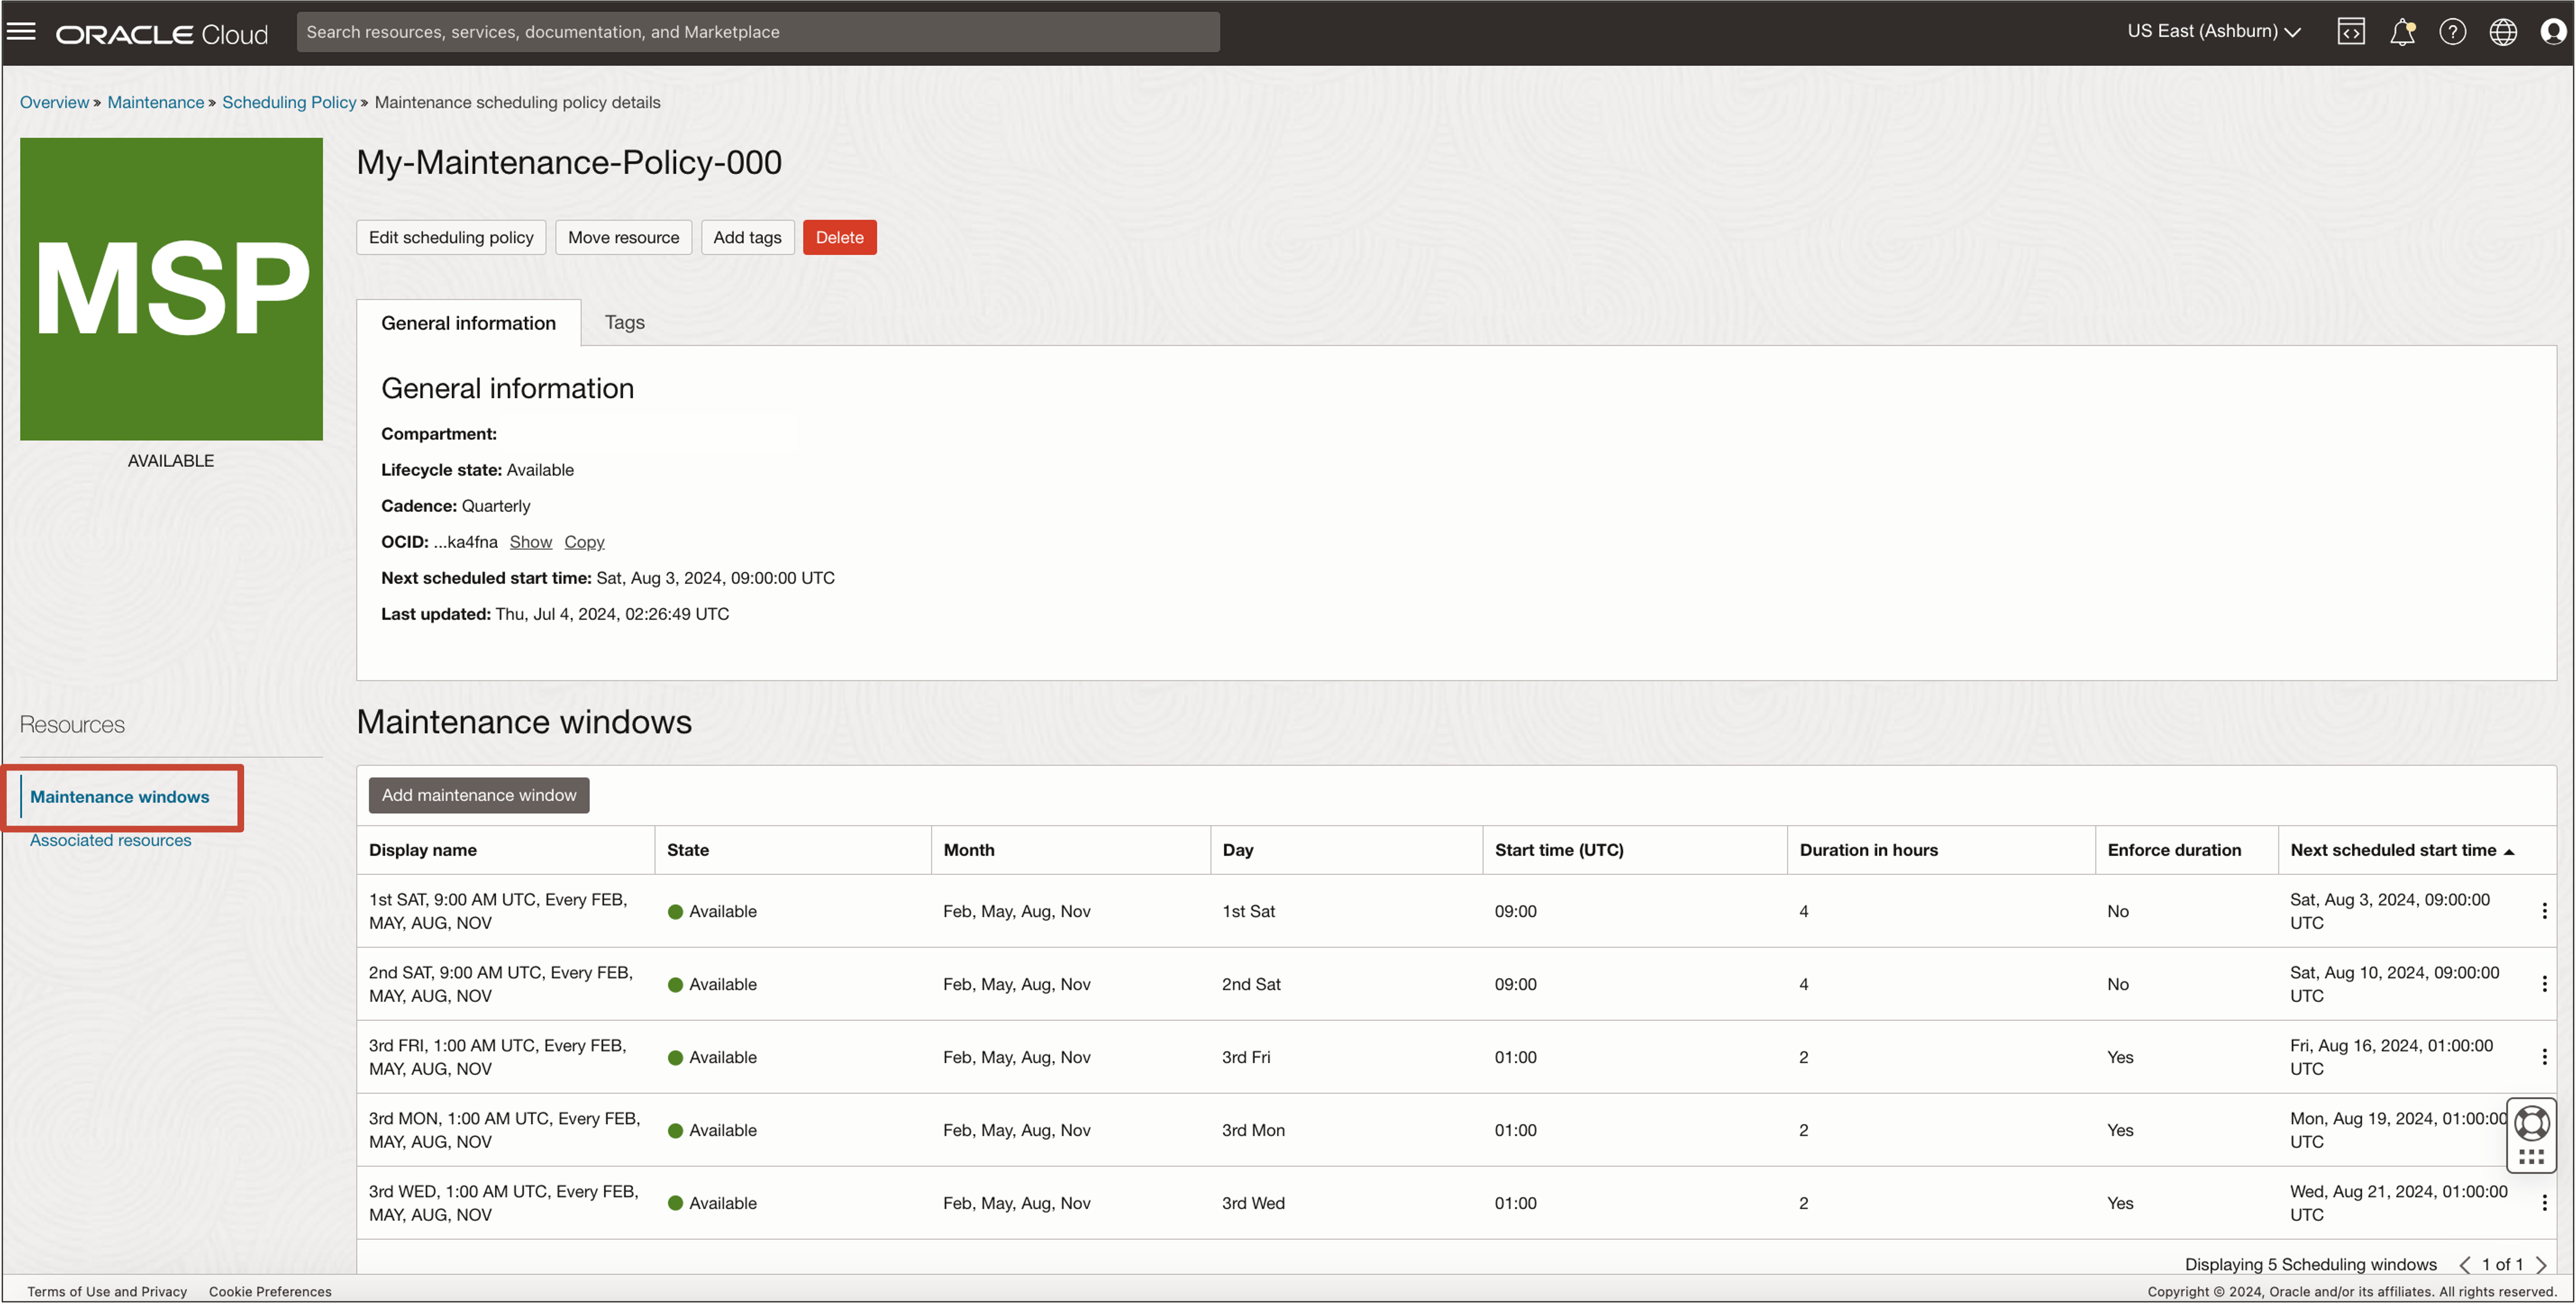Select Associated resources in Resources list
2576x1304 pixels.
pos(110,840)
